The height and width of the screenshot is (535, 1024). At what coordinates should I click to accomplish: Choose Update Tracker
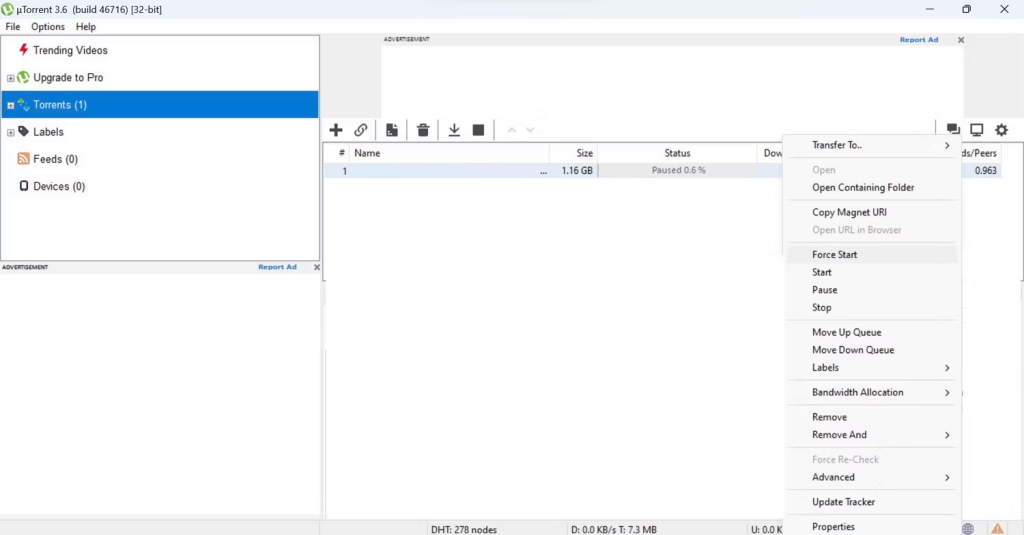pyautogui.click(x=872, y=502)
